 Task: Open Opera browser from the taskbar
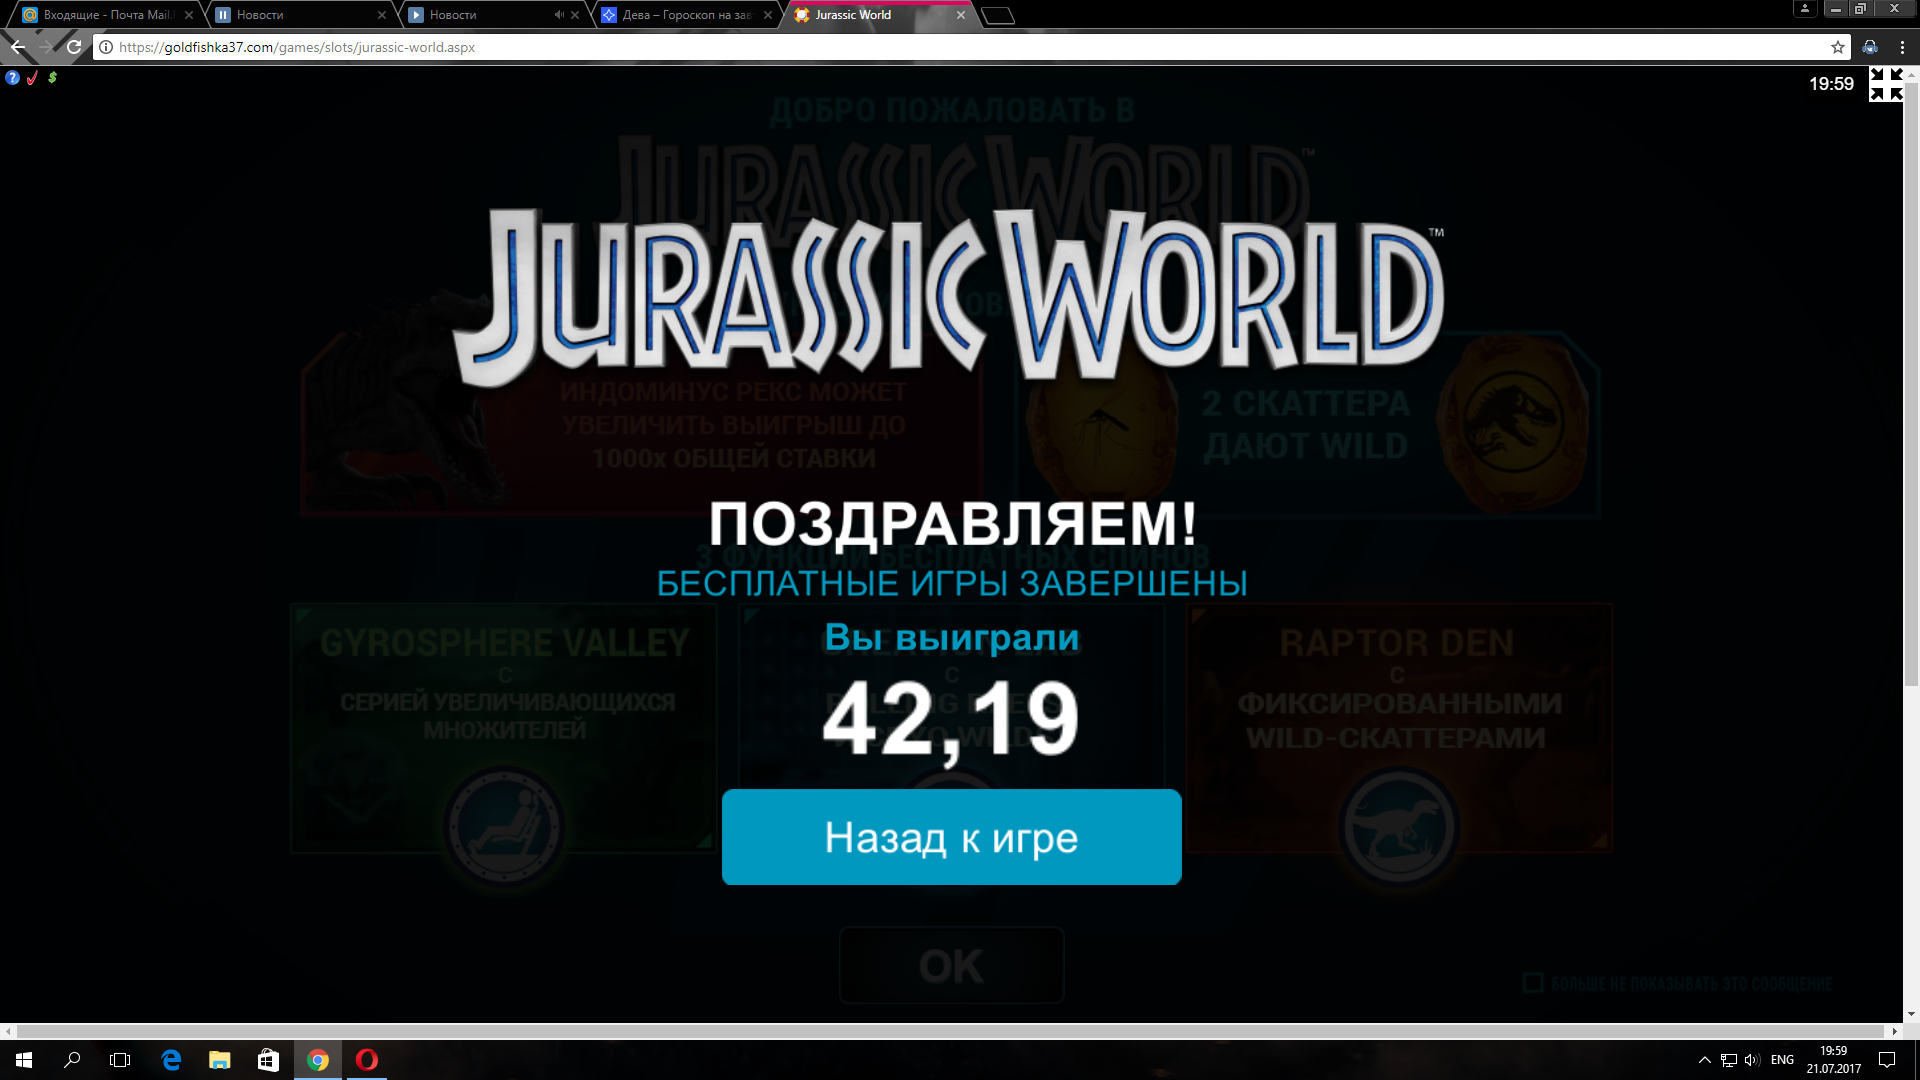tap(367, 1060)
